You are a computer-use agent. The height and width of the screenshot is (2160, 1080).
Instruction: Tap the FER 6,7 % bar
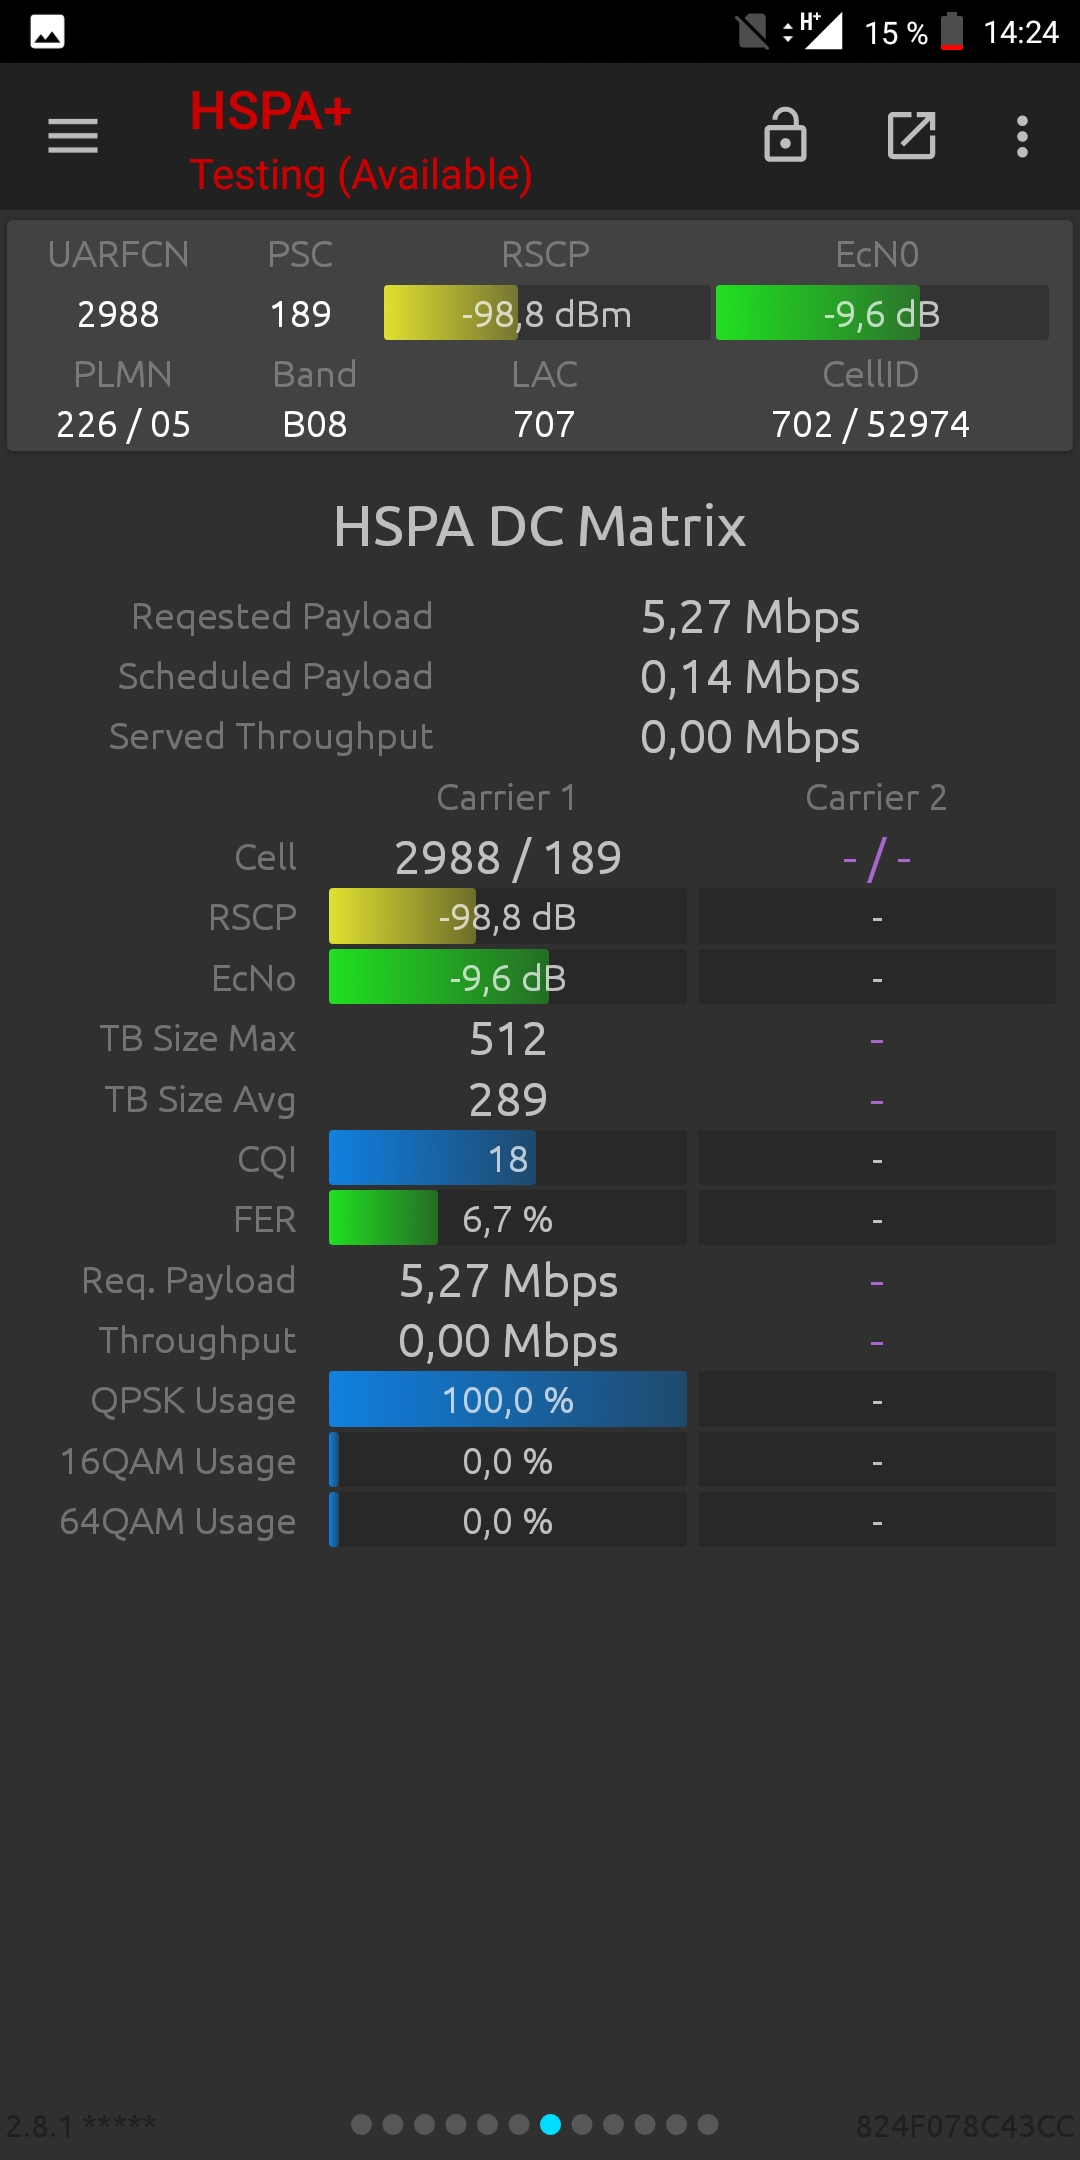[508, 1218]
